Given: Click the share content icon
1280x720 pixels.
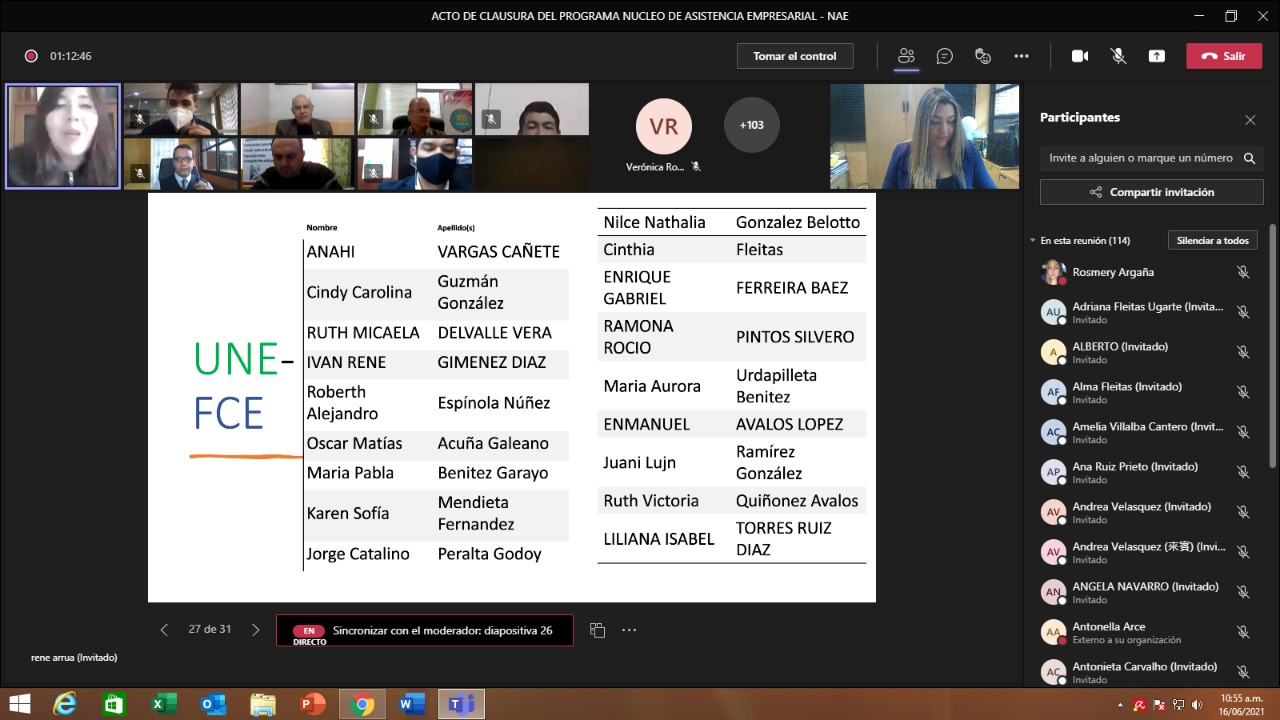Looking at the screenshot, I should [x=1157, y=56].
